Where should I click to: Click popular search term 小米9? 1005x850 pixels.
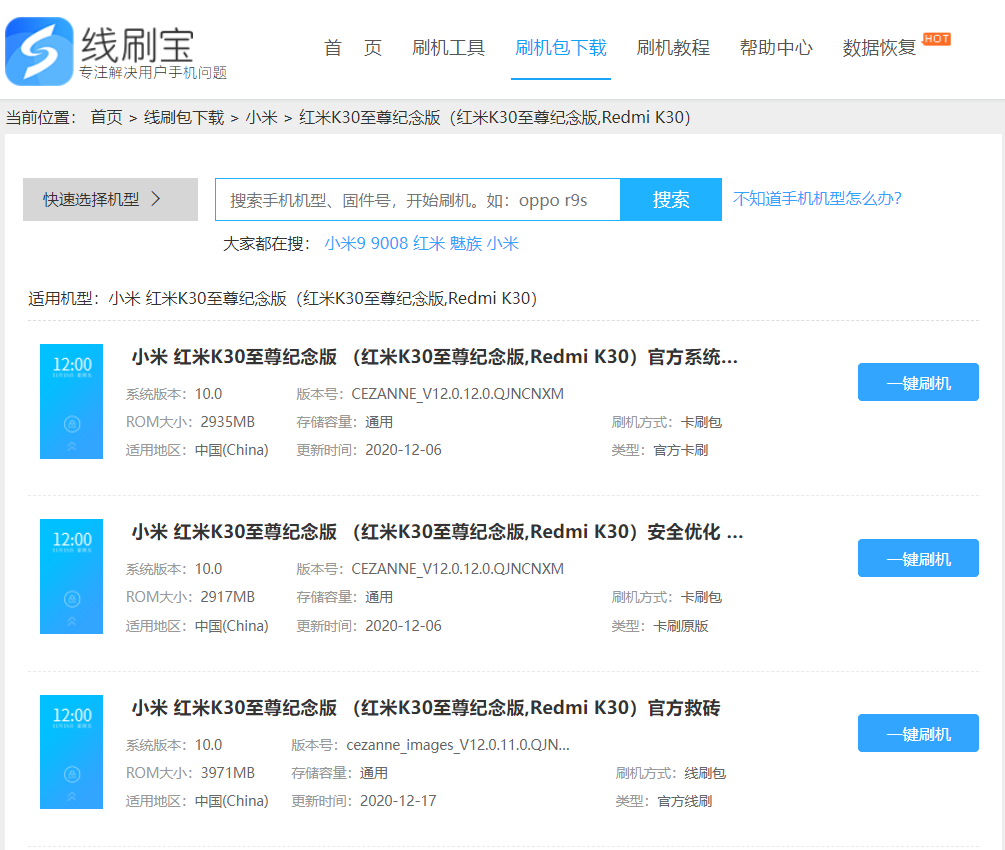[345, 244]
